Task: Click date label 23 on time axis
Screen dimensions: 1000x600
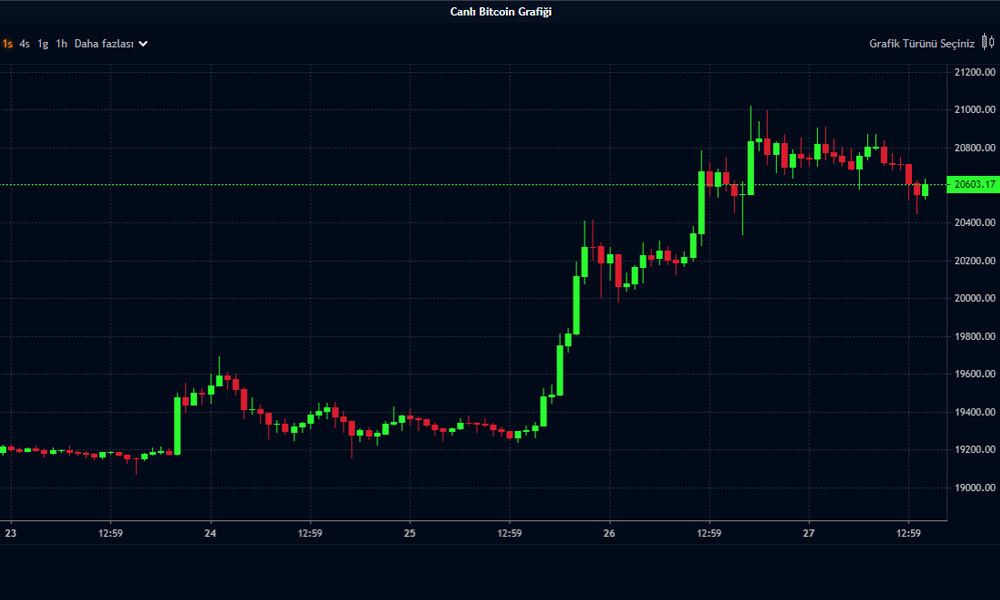Action: pyautogui.click(x=11, y=533)
